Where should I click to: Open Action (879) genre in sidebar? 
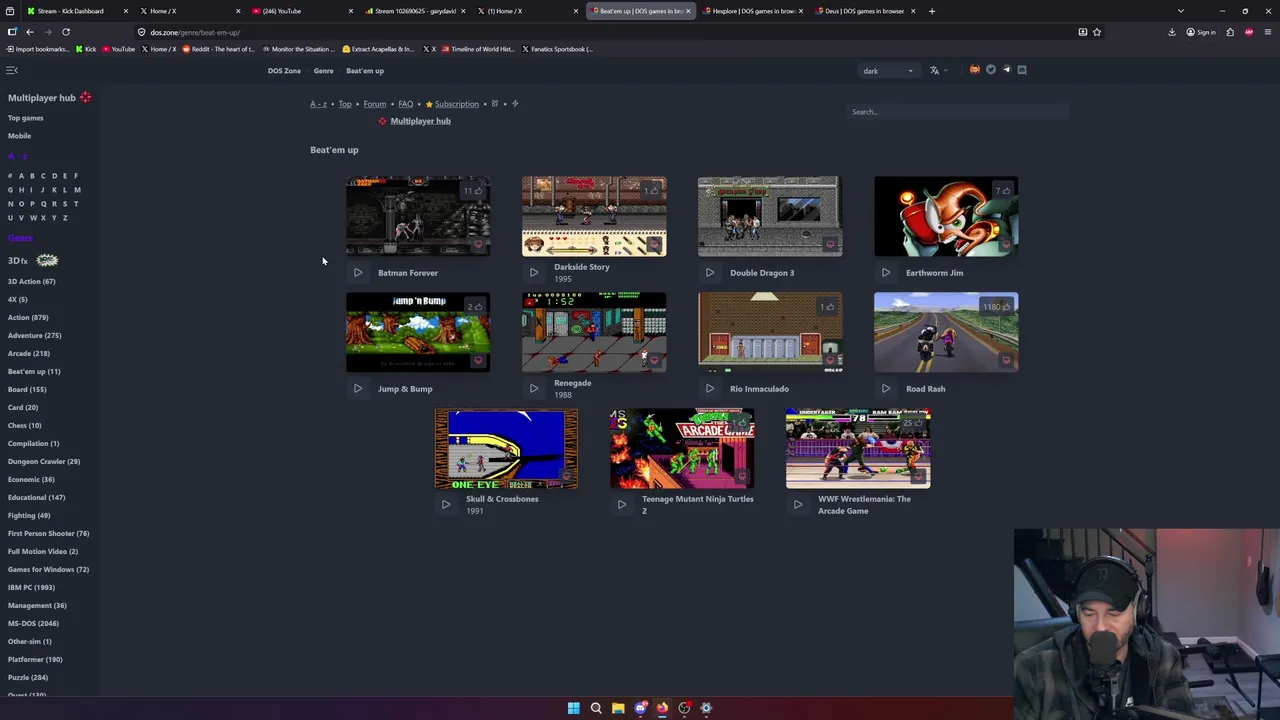[28, 318]
